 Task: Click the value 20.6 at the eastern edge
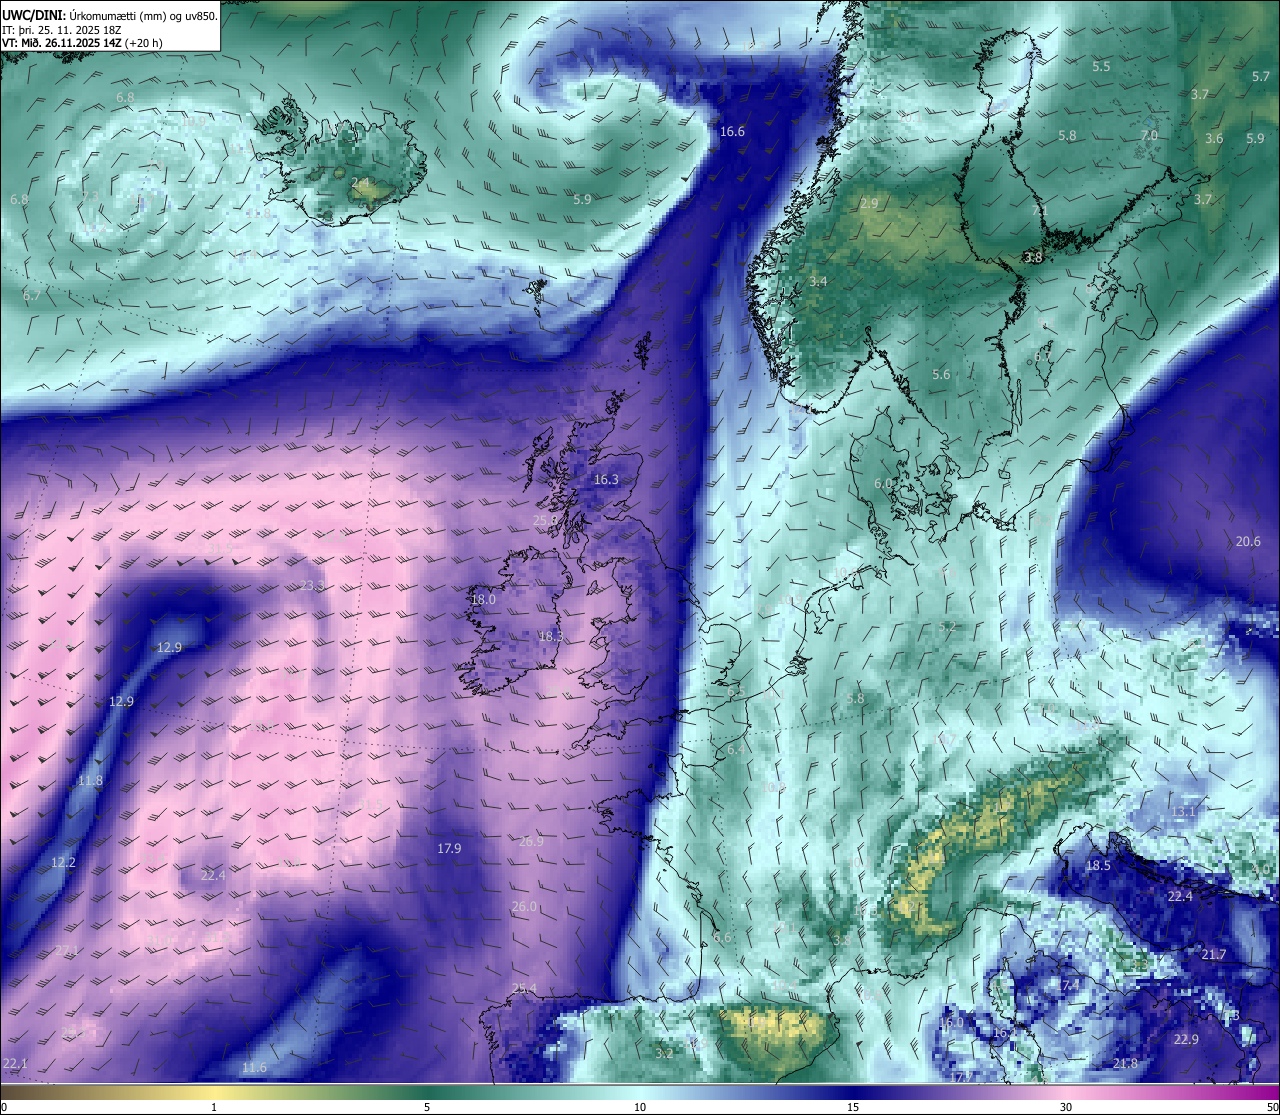click(1248, 542)
